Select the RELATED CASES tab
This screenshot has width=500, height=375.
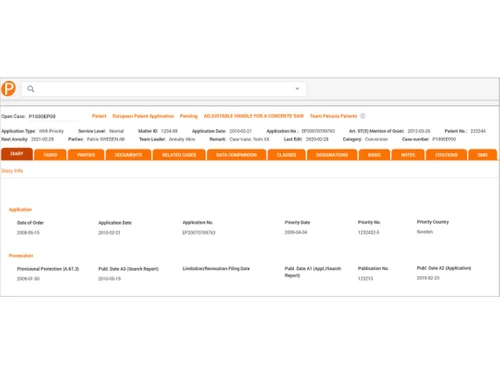pyautogui.click(x=179, y=155)
